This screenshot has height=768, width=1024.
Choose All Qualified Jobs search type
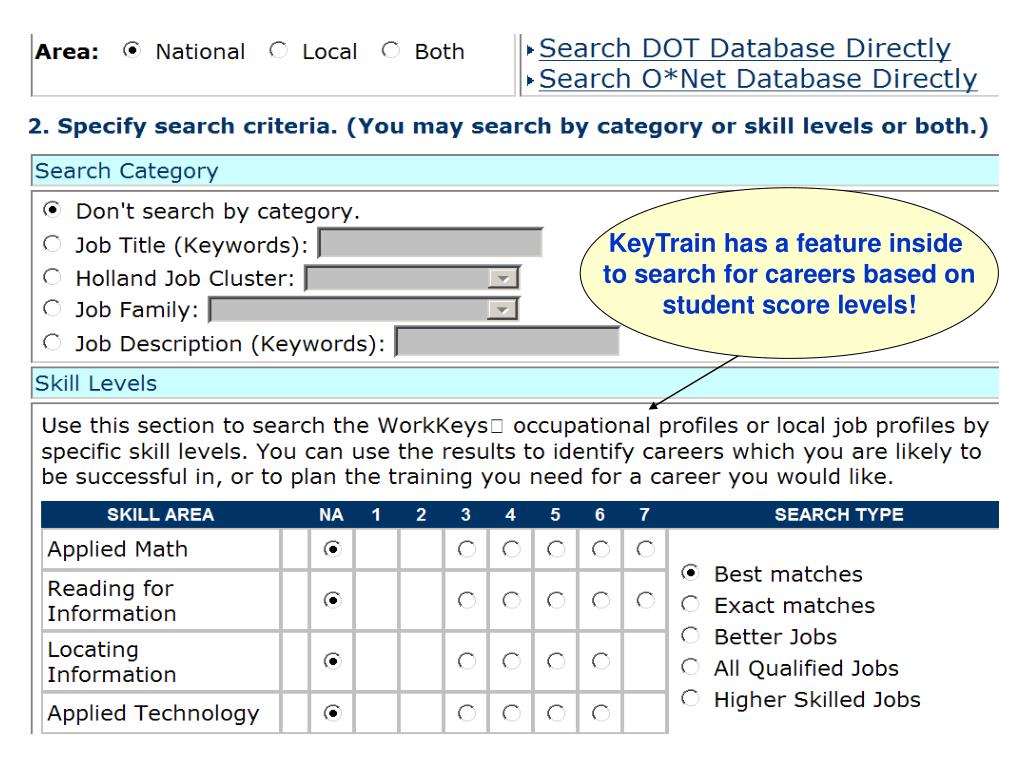[x=690, y=667]
